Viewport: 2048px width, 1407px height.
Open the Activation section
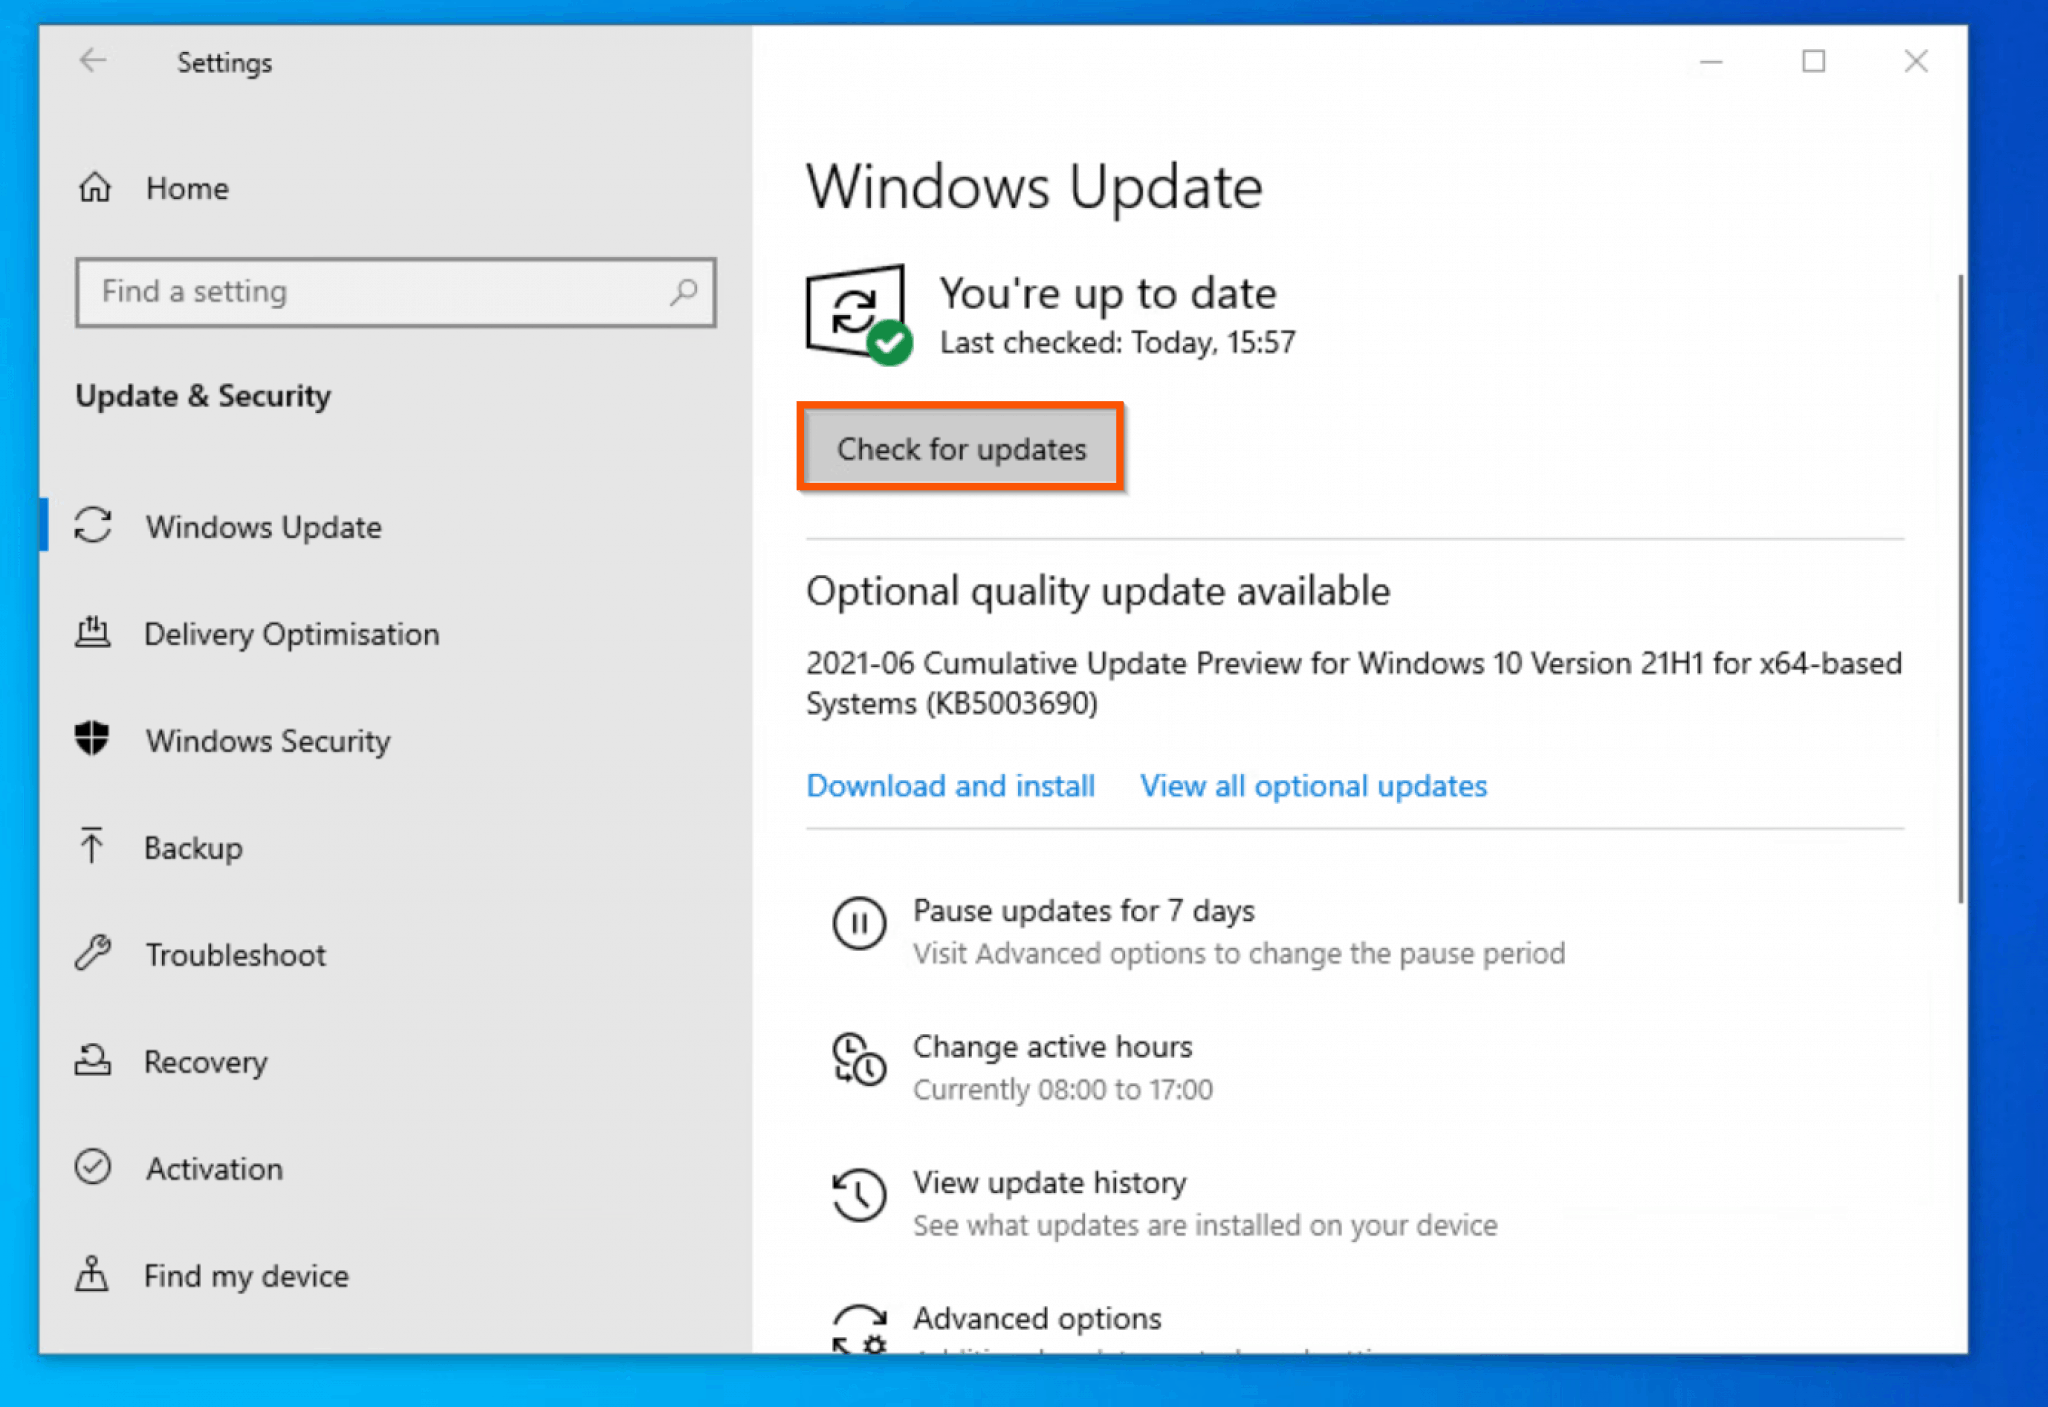214,1169
